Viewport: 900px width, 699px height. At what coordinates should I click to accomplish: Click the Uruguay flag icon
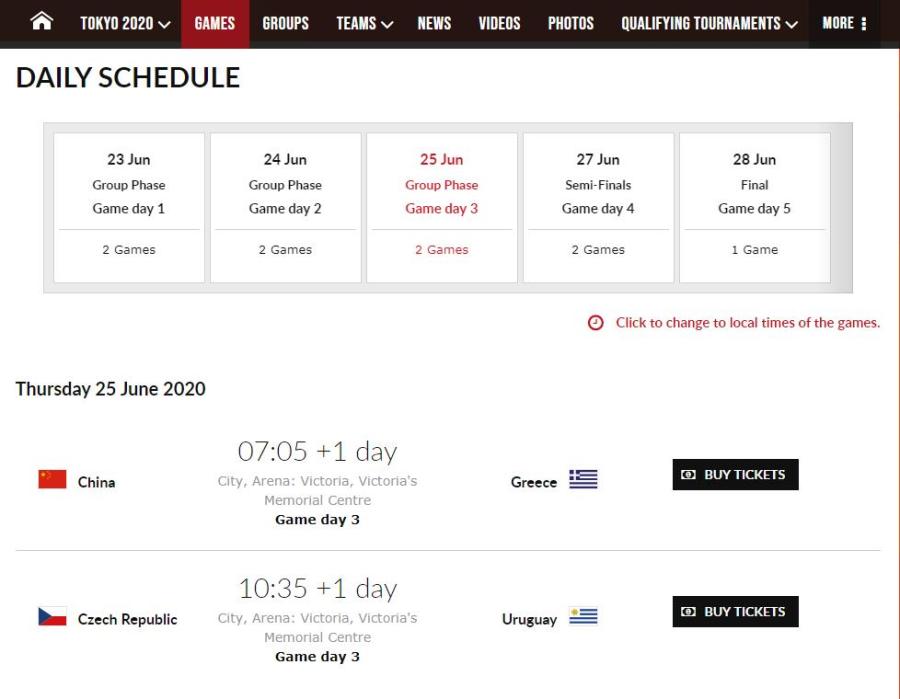583,617
